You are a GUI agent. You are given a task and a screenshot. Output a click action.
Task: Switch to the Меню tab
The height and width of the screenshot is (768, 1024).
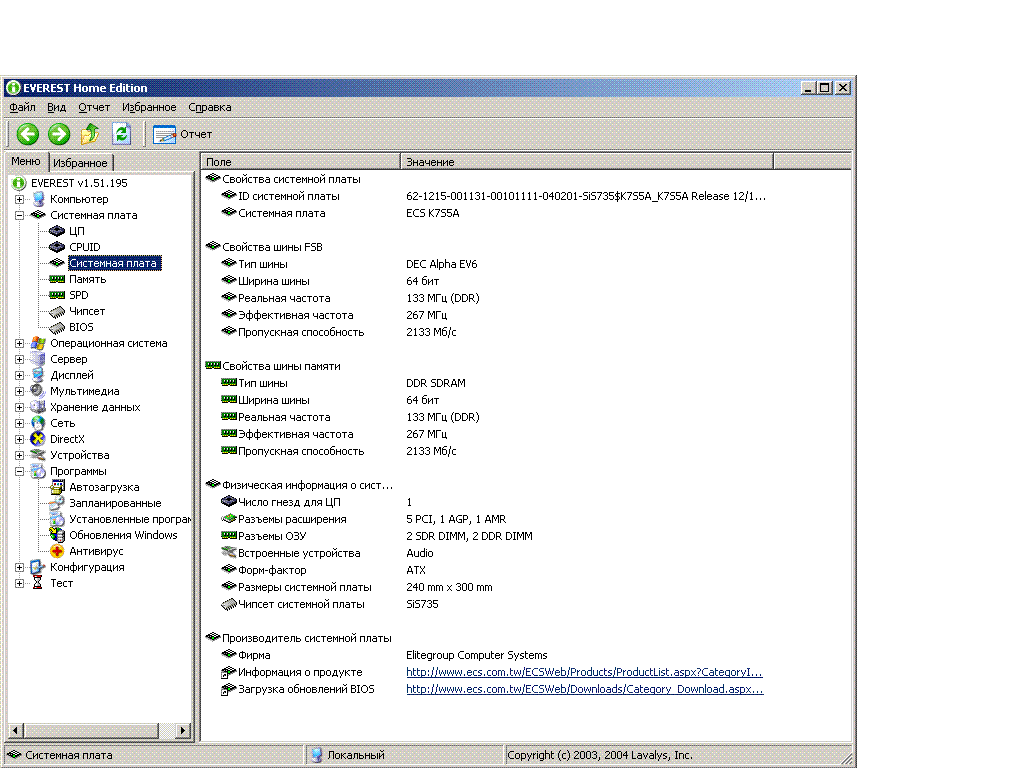point(26,161)
